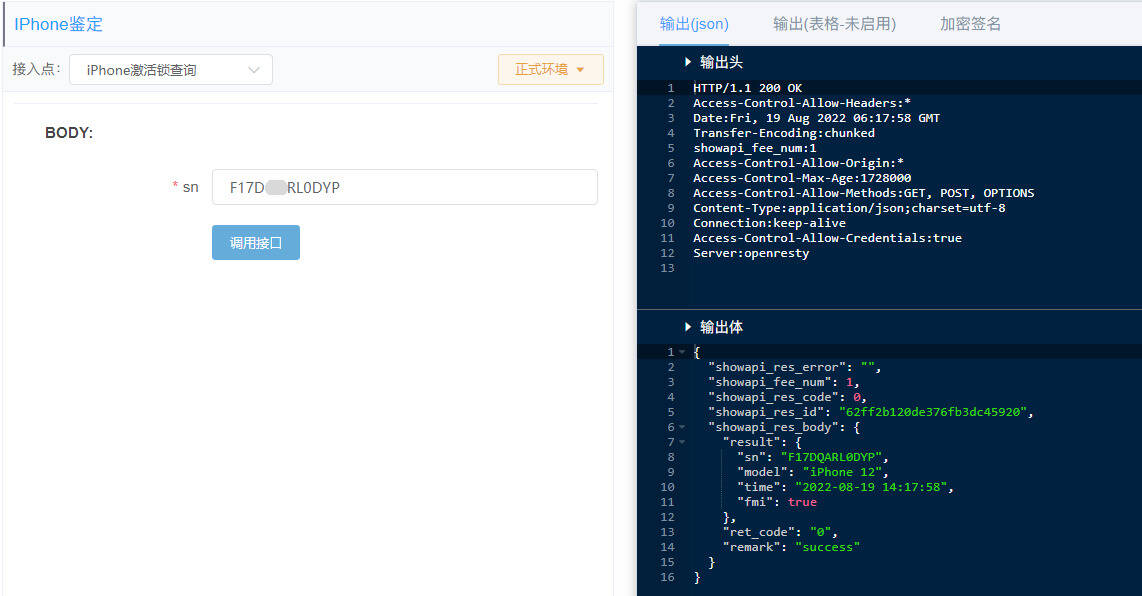
Task: Click the "time" value 2022-08-19 14:17:58
Action: point(871,487)
